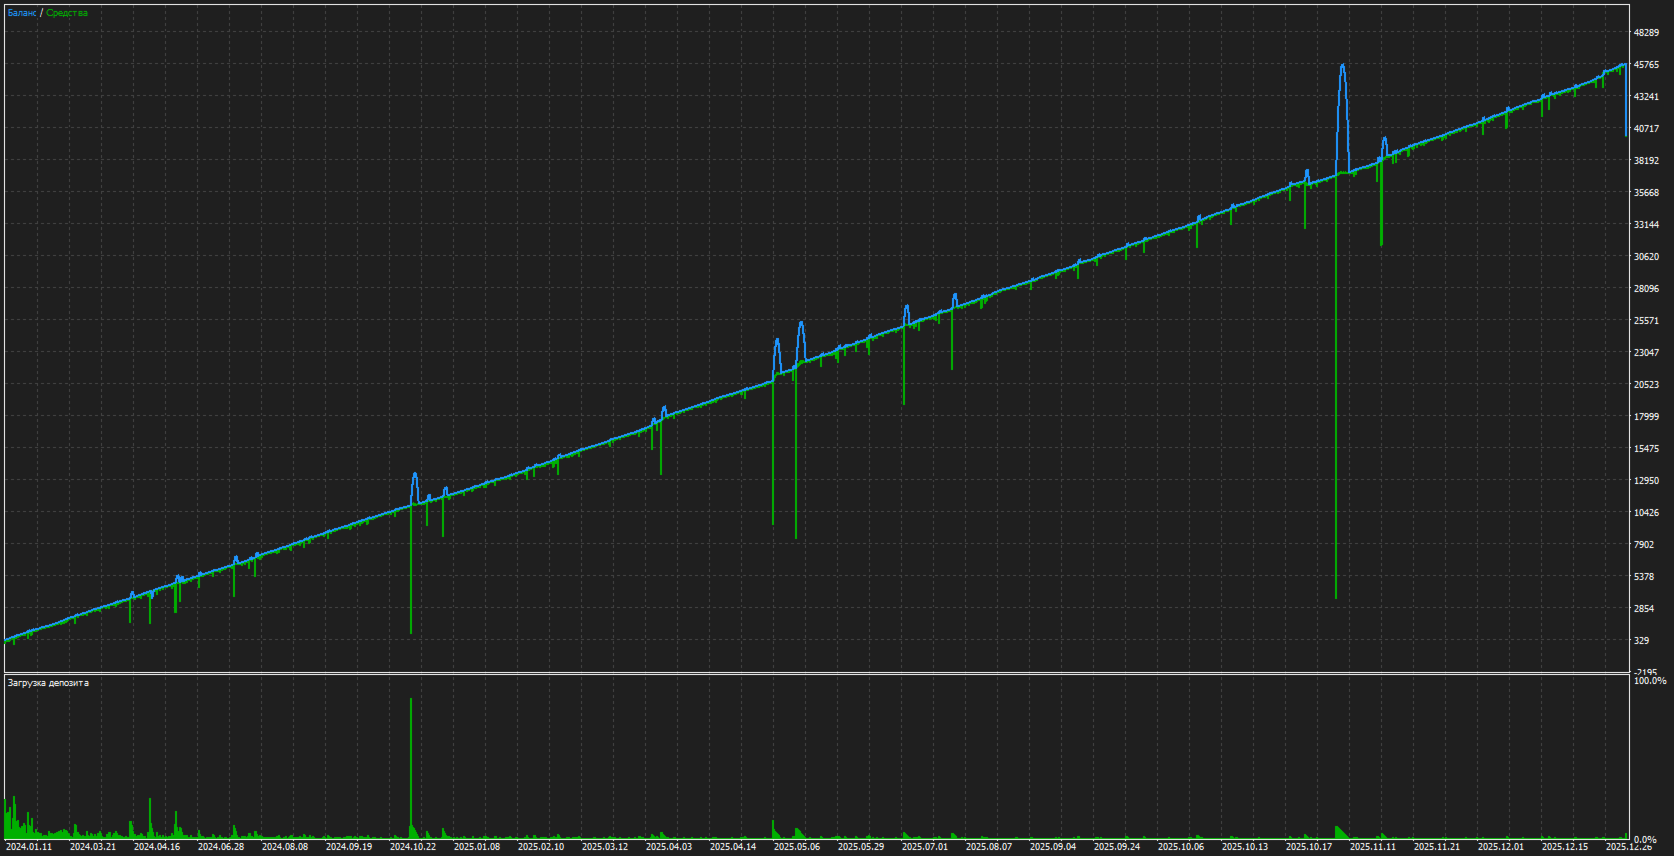This screenshot has height=856, width=1674.
Task: Click the 48289 value on price scale
Action: [1646, 33]
